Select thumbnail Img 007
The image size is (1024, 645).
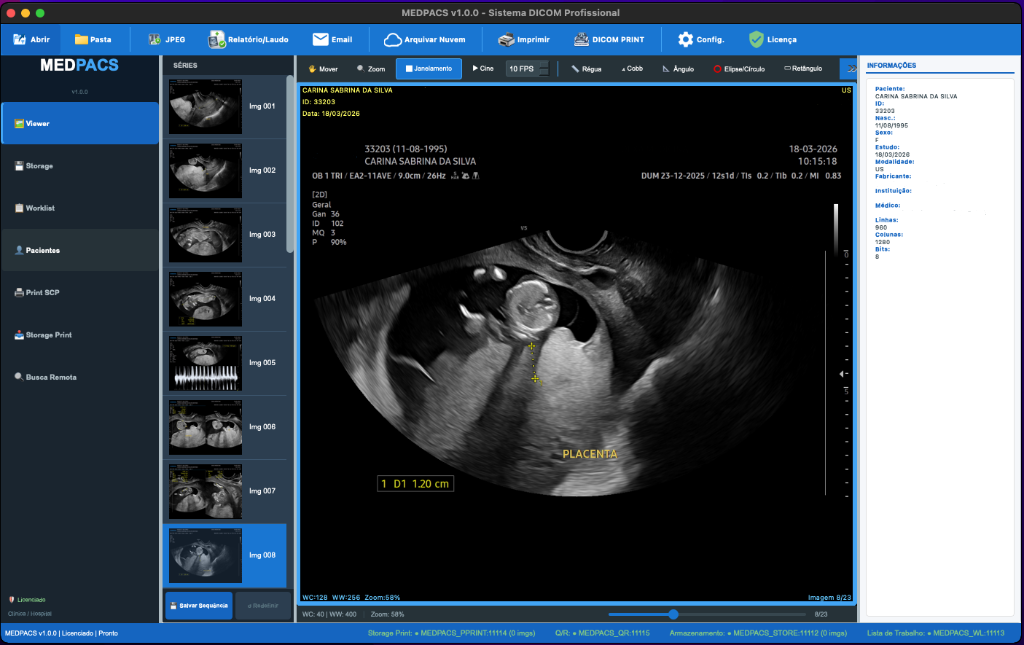point(225,491)
